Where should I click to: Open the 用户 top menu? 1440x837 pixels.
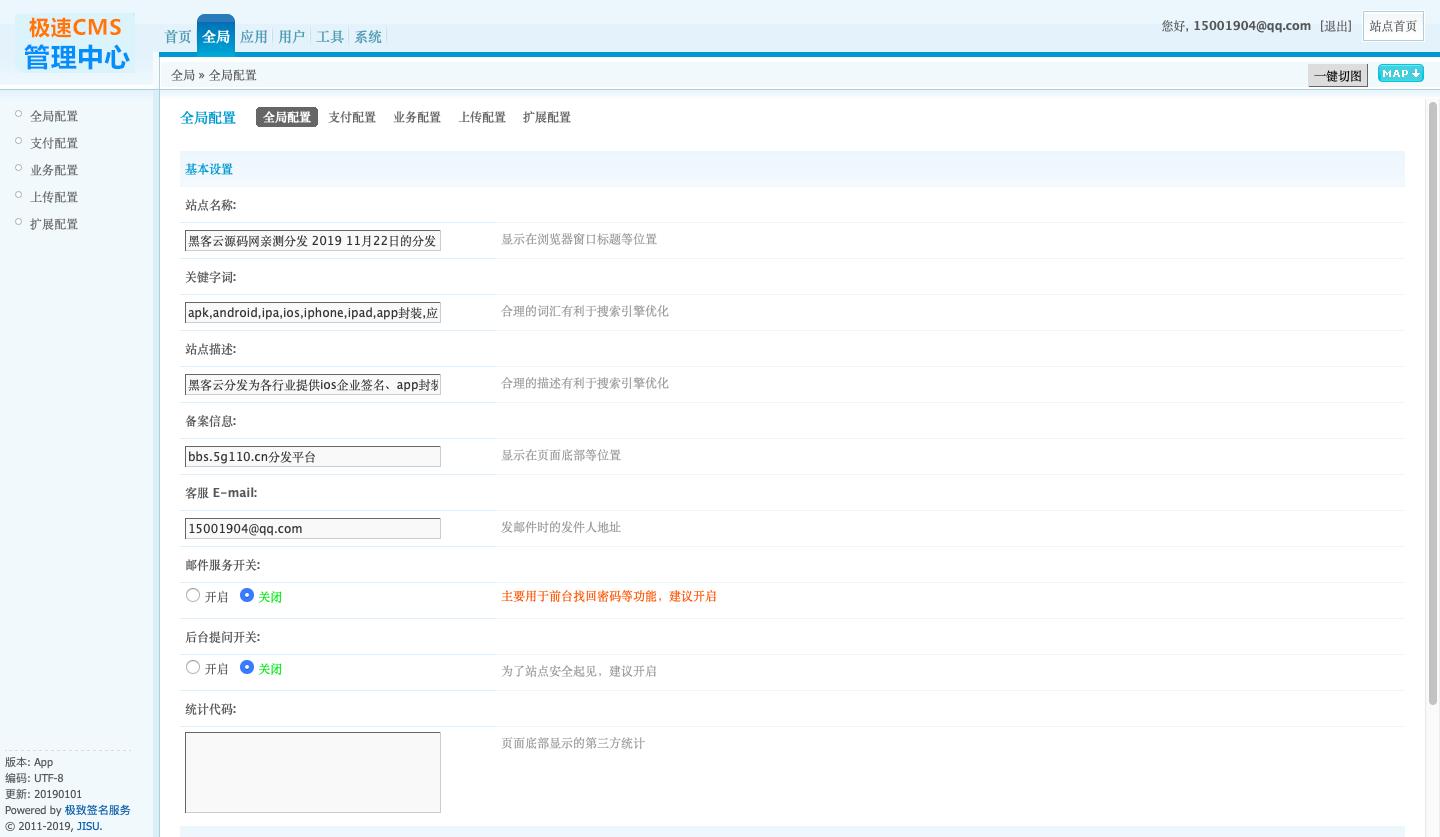point(291,37)
